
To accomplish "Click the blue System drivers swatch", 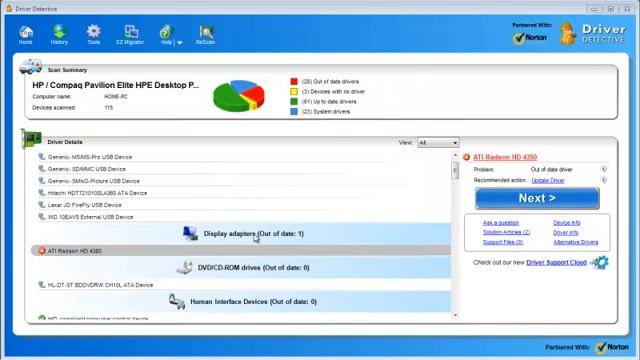I will (294, 111).
